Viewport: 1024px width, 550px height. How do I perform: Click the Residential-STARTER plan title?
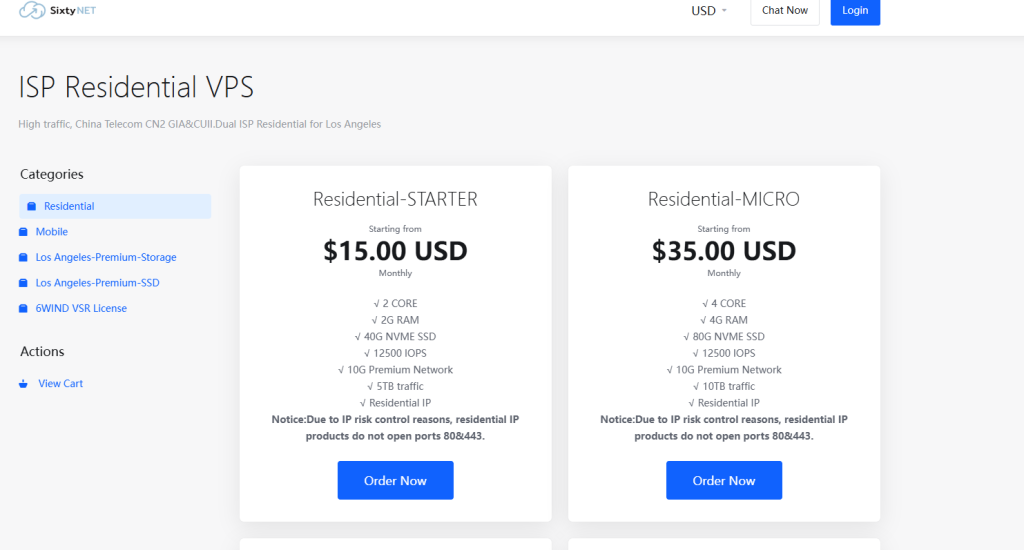(x=395, y=199)
